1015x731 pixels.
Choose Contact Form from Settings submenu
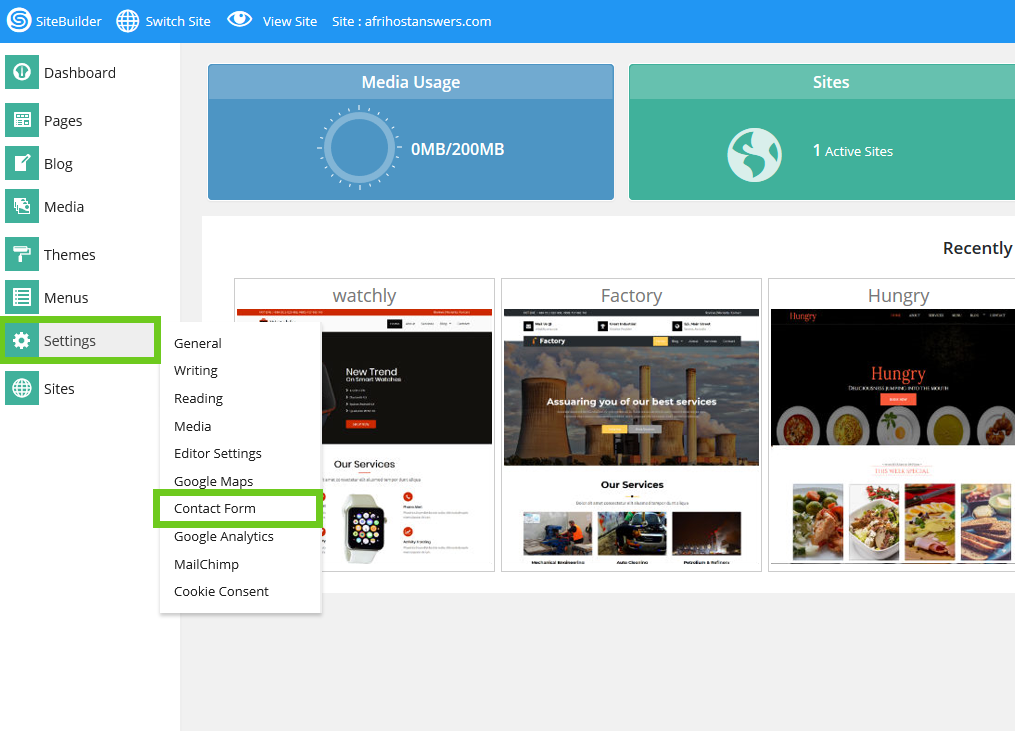click(215, 508)
